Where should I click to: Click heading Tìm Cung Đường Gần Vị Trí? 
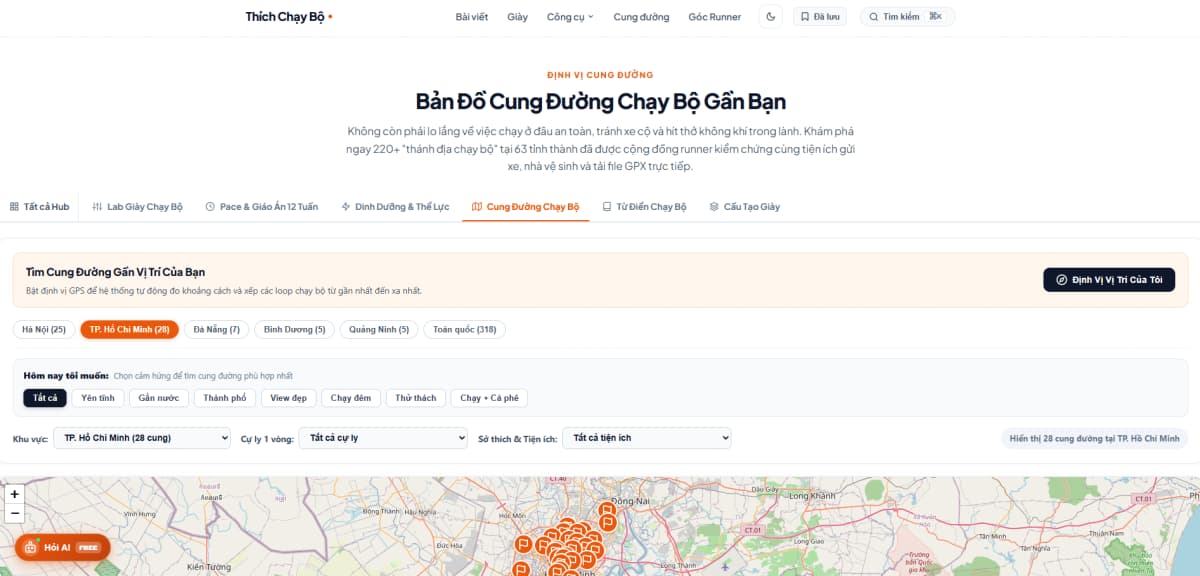(x=116, y=272)
